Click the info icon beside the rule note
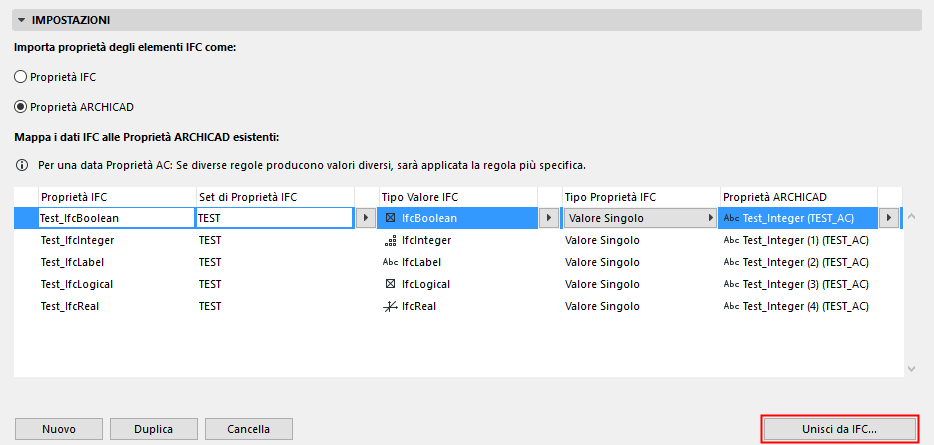934x445 pixels. point(22,164)
